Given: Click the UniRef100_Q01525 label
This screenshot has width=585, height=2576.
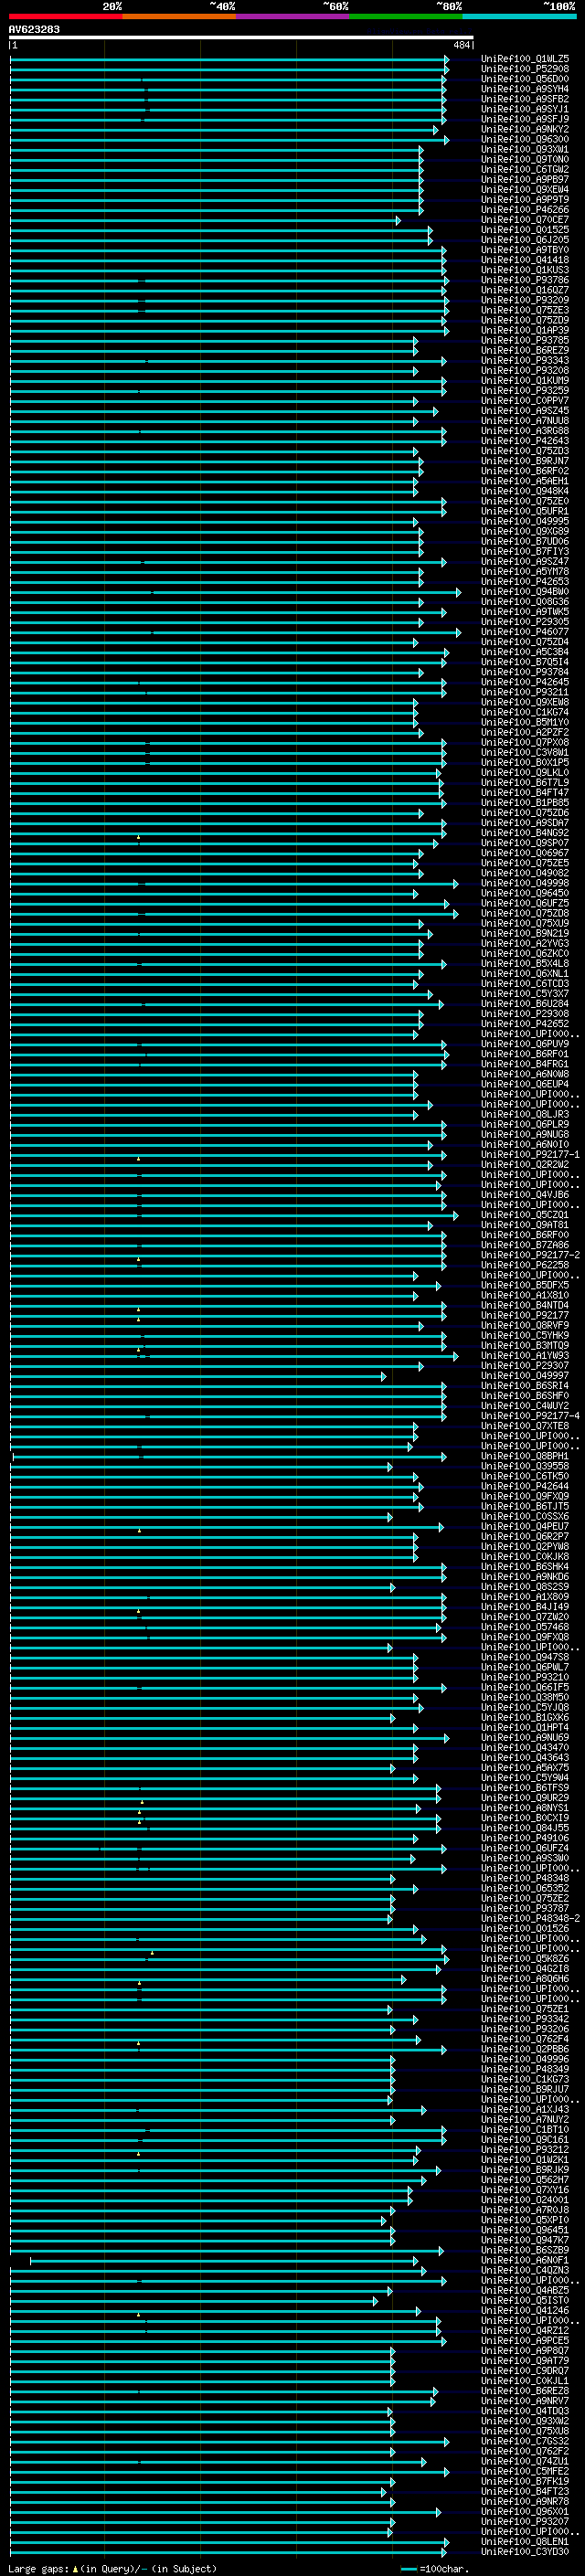Looking at the screenshot, I should pos(525,230).
